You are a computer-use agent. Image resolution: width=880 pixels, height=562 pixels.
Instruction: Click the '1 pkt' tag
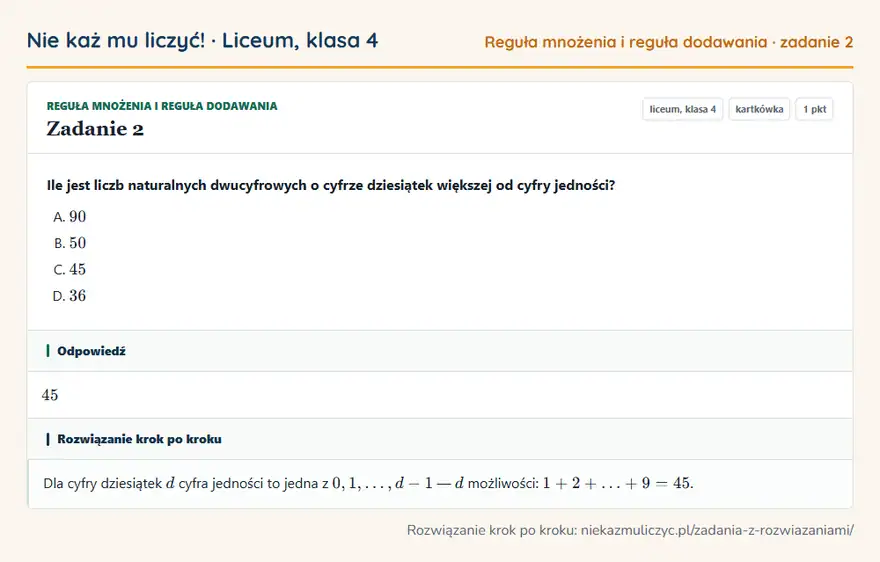(x=814, y=109)
